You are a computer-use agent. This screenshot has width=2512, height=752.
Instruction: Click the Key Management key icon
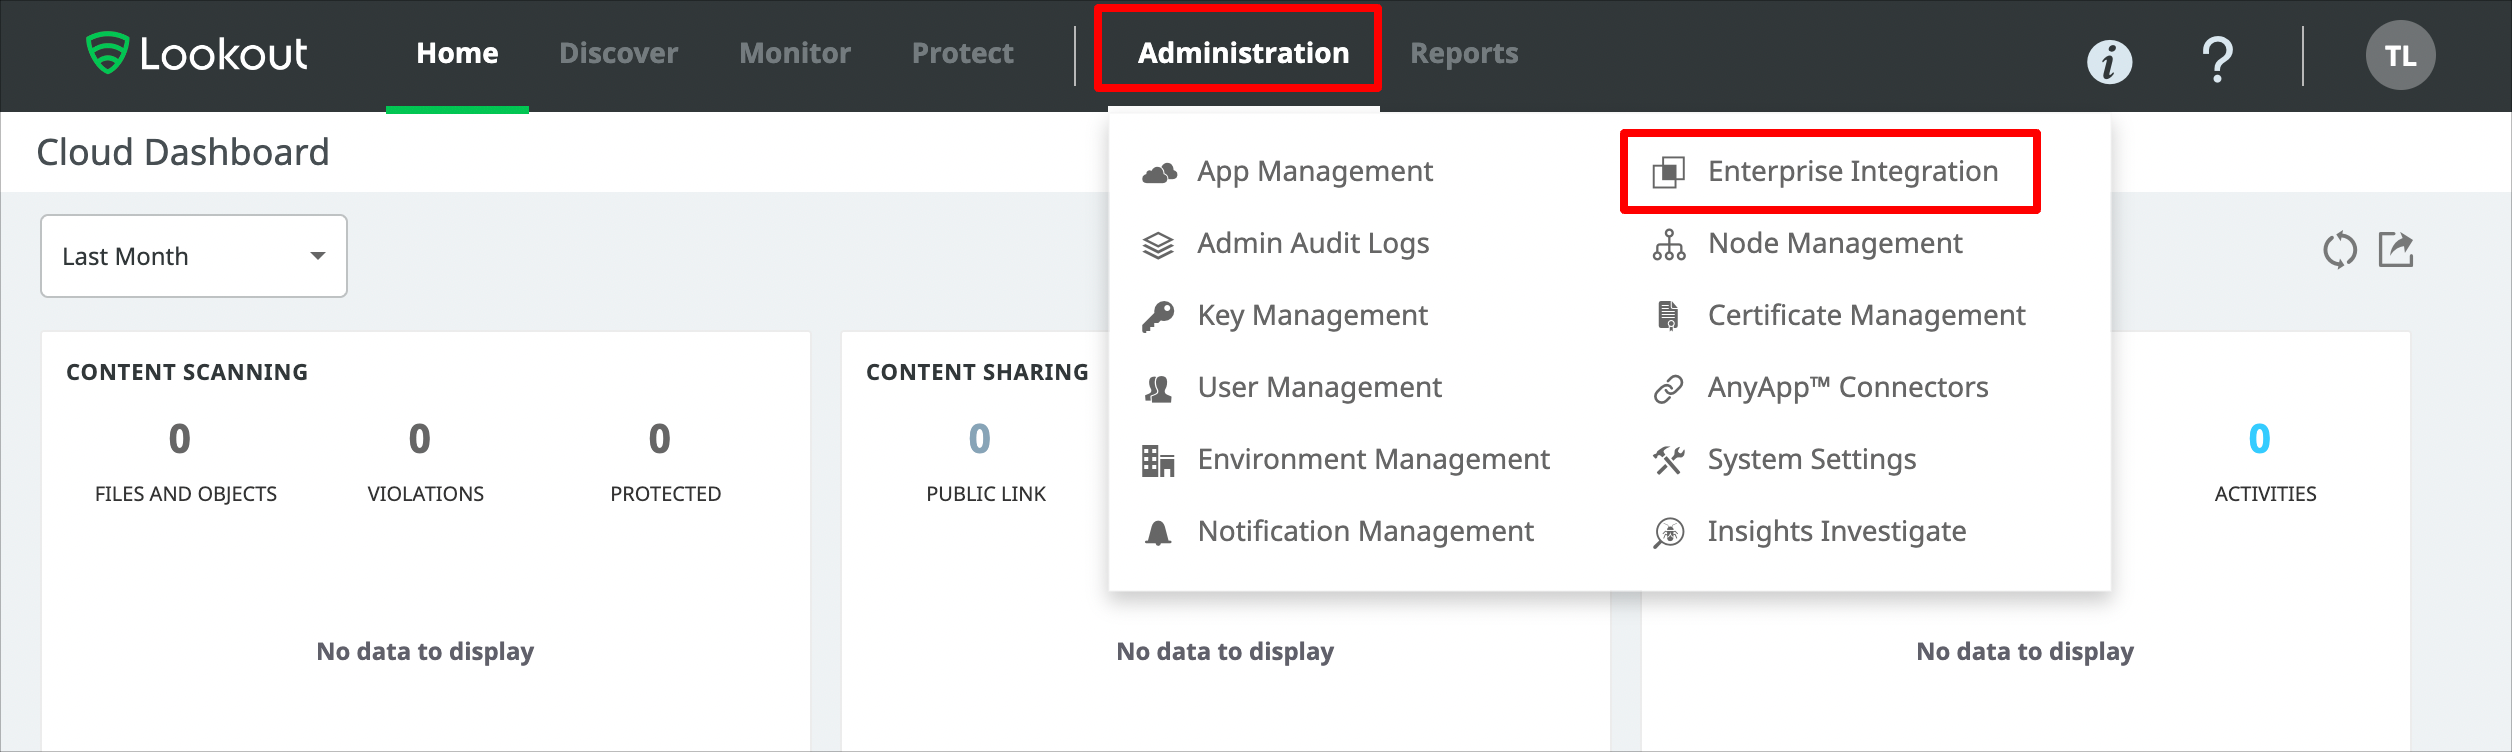(x=1158, y=316)
